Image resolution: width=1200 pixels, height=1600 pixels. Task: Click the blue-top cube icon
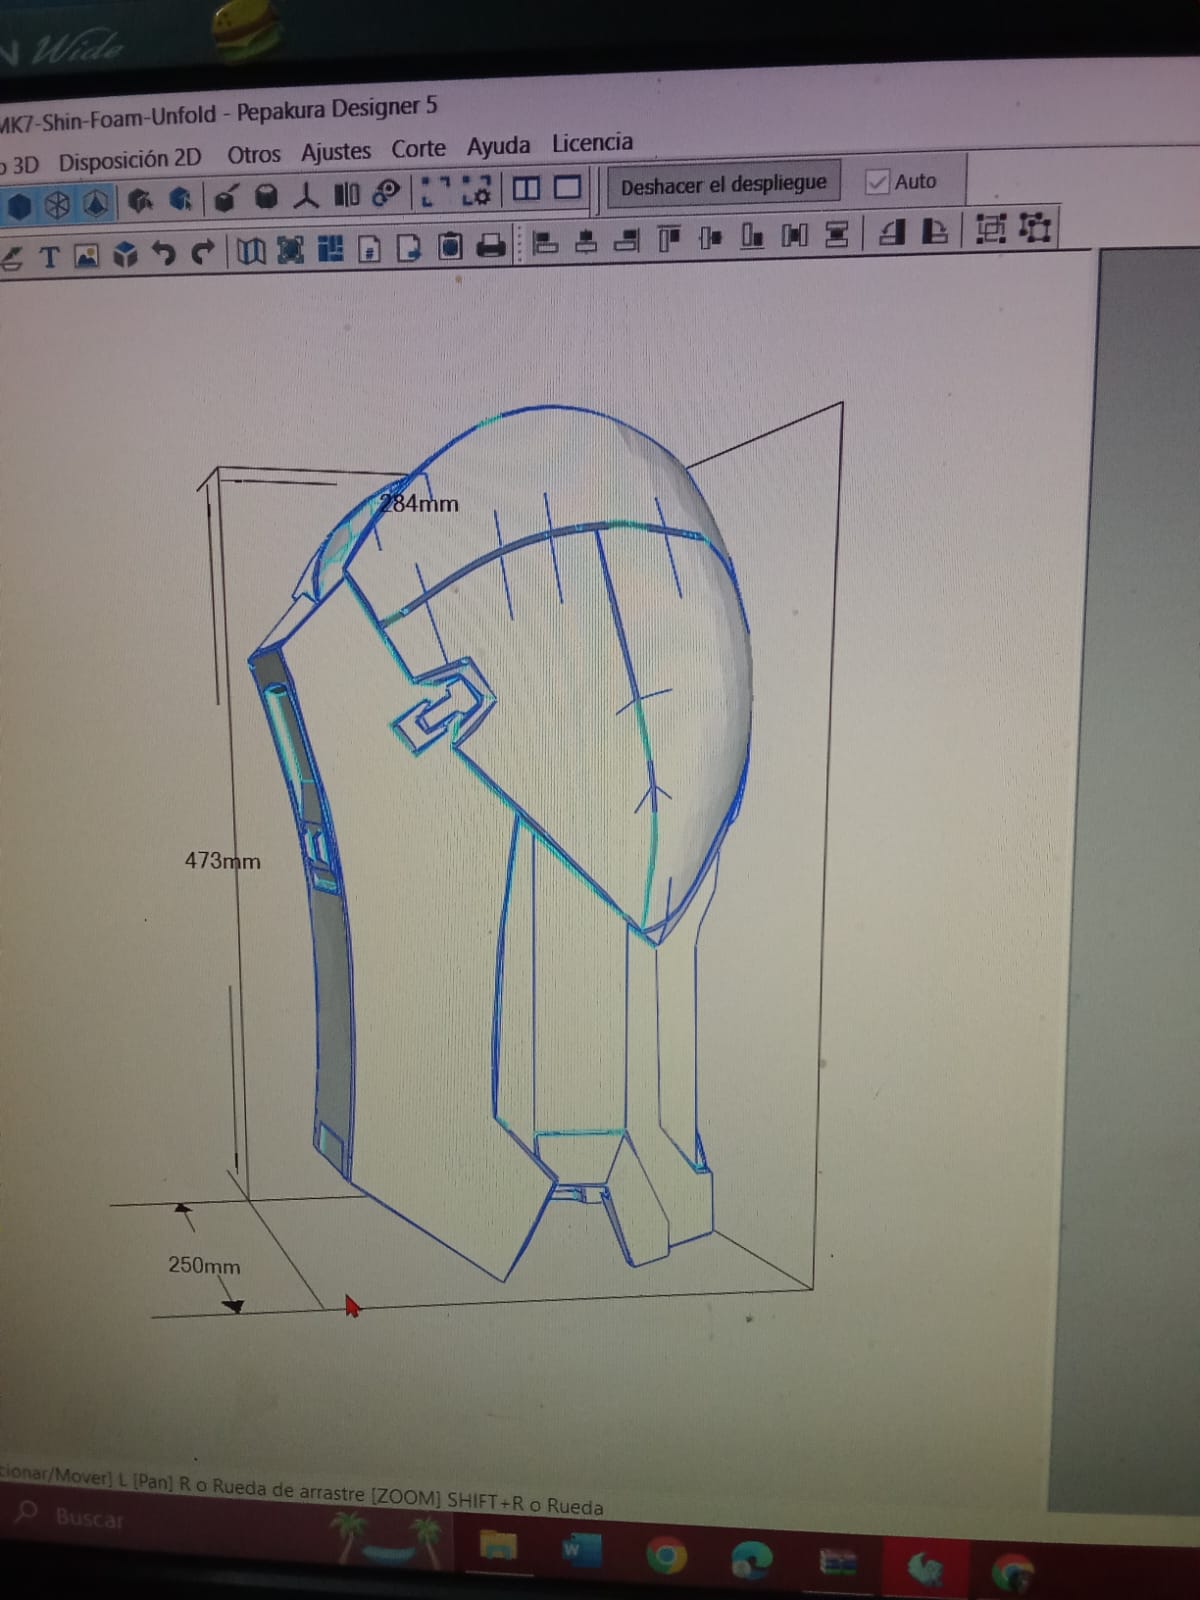point(125,255)
